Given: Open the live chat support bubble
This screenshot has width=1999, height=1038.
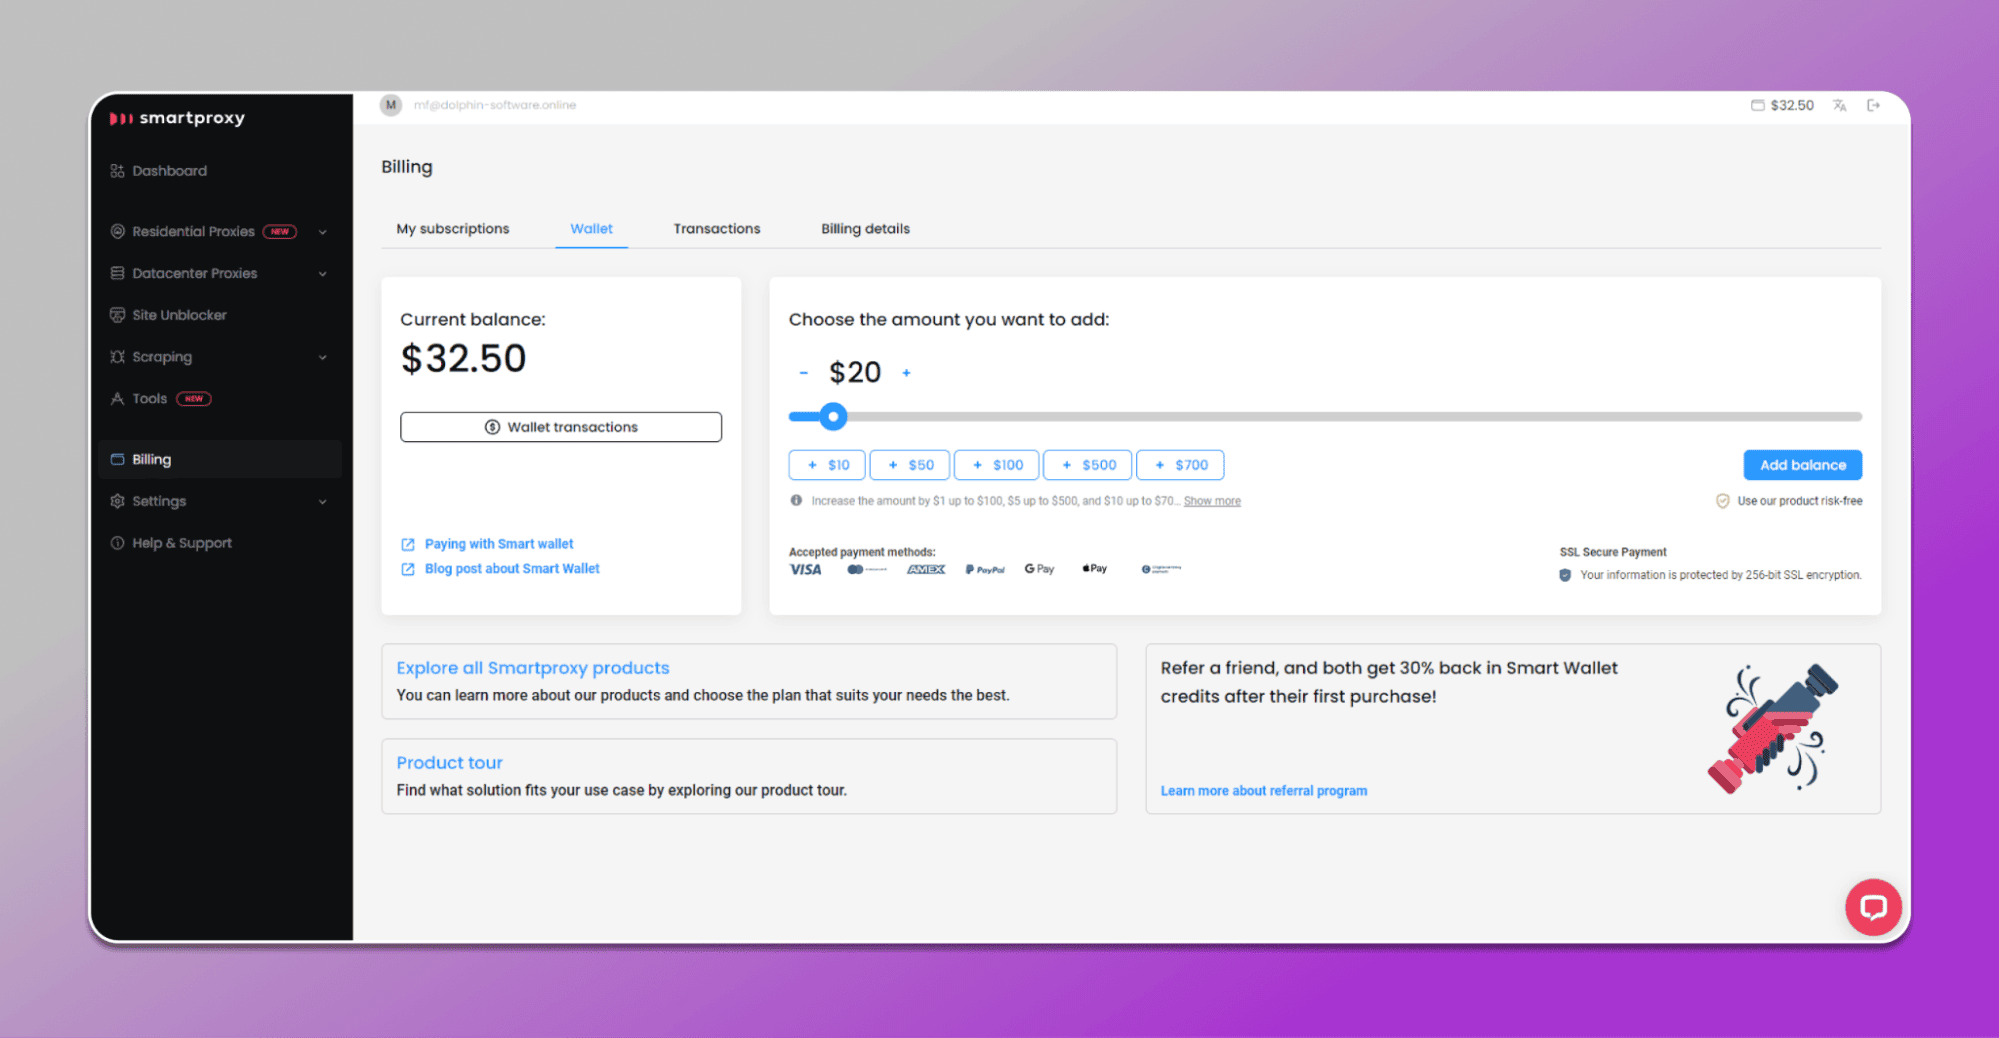Looking at the screenshot, I should click(x=1873, y=907).
